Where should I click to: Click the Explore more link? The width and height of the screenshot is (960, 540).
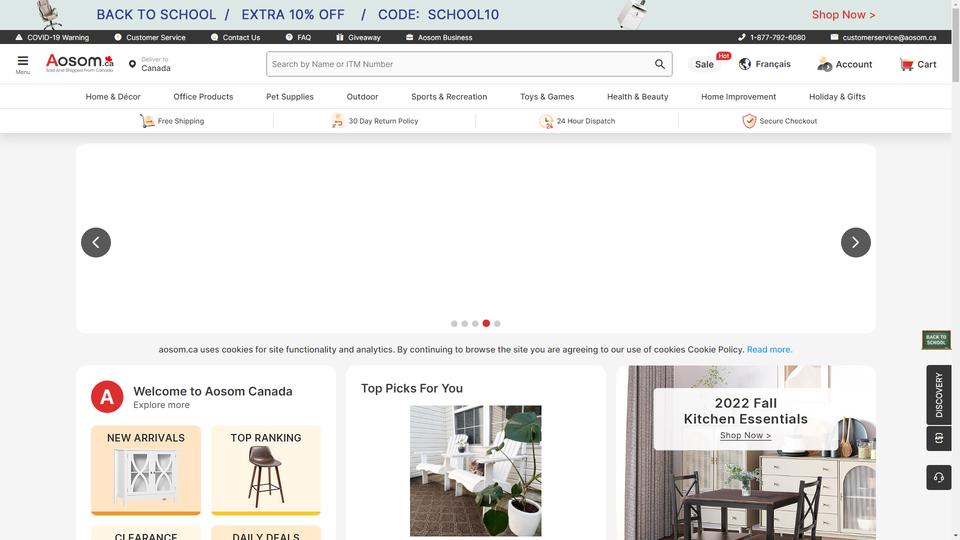click(162, 405)
